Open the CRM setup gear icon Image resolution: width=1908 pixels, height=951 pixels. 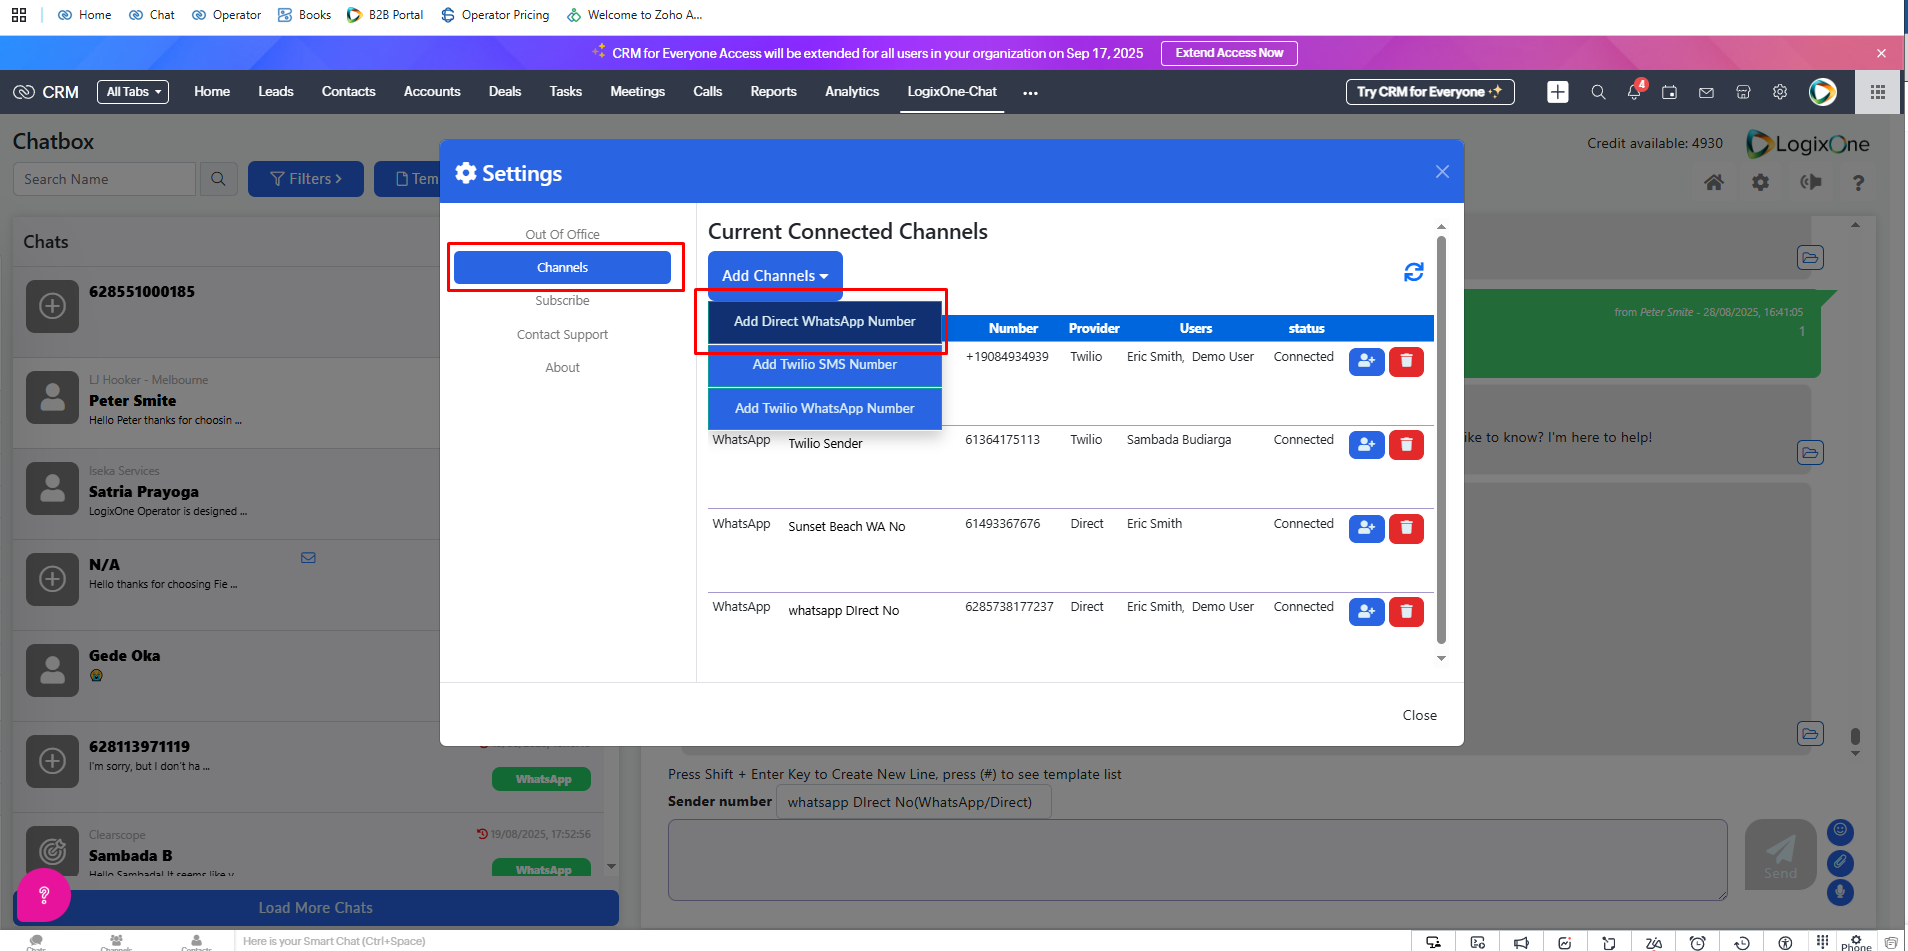[1780, 92]
